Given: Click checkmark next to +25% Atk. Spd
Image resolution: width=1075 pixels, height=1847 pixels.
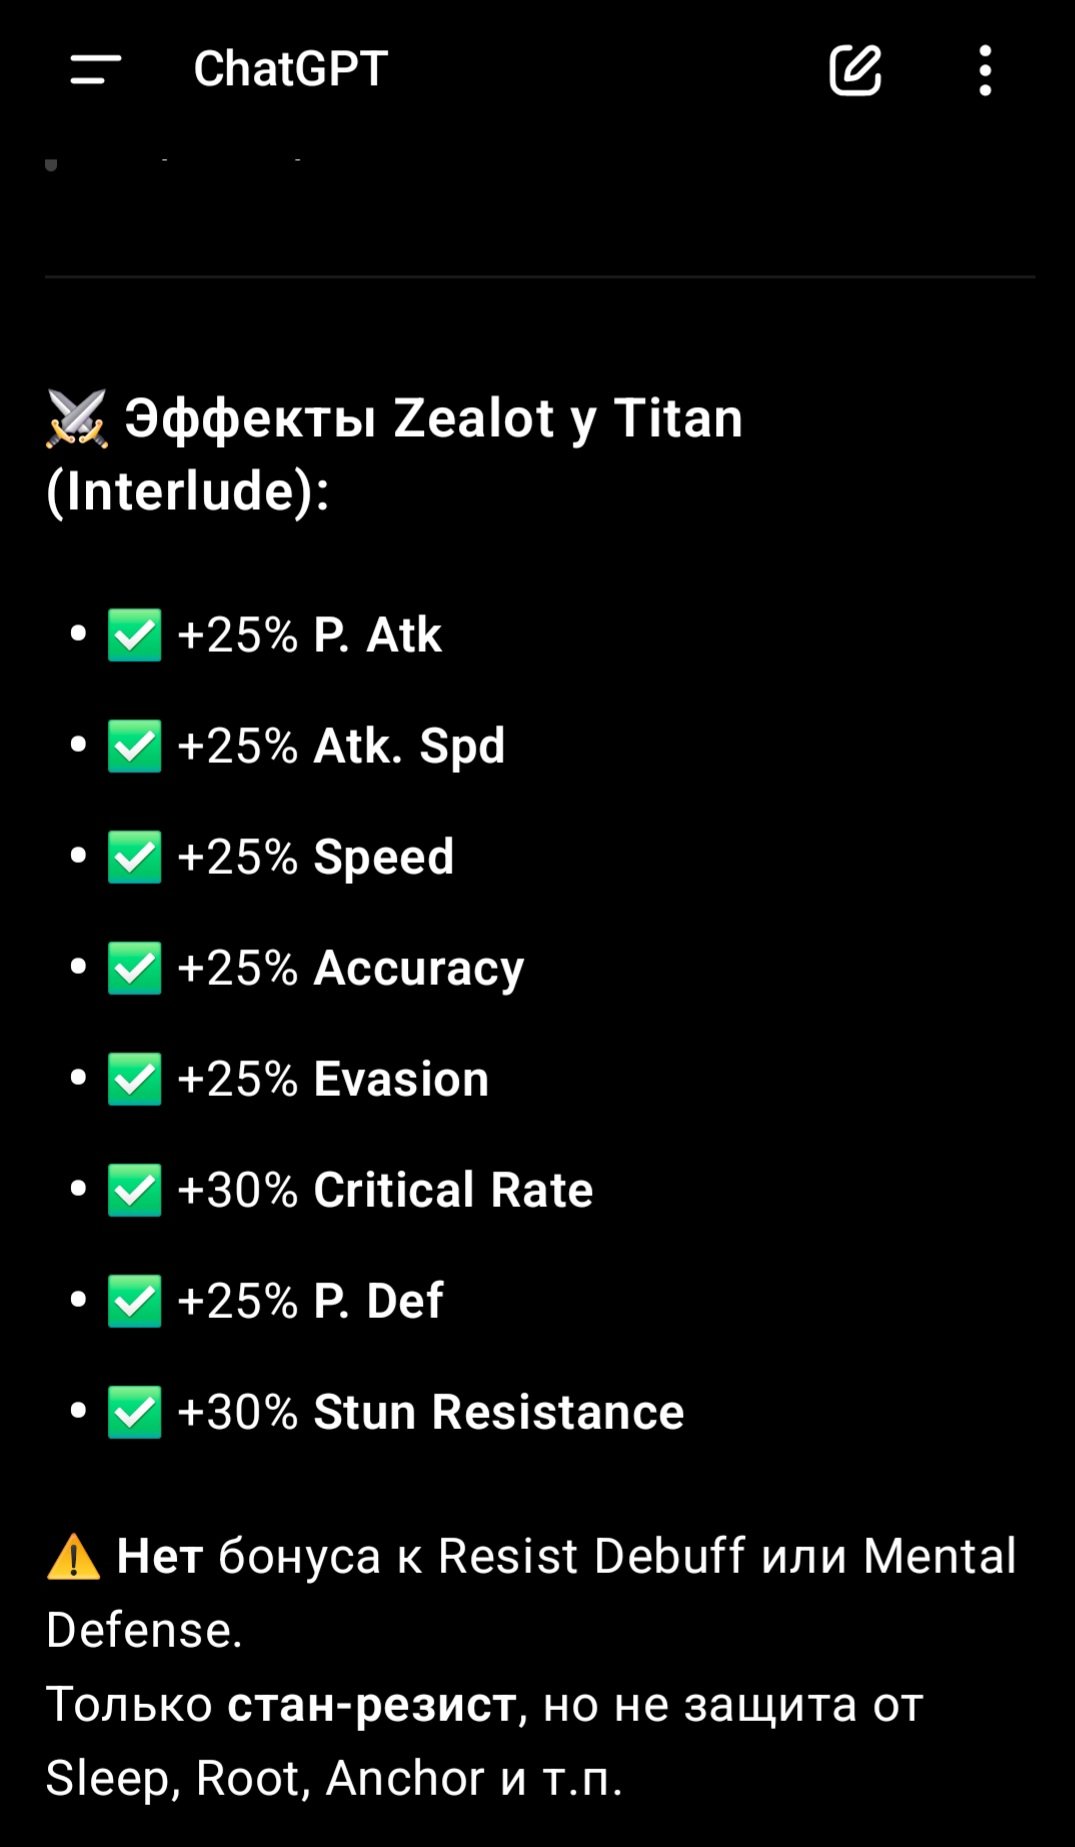Looking at the screenshot, I should pos(134,747).
